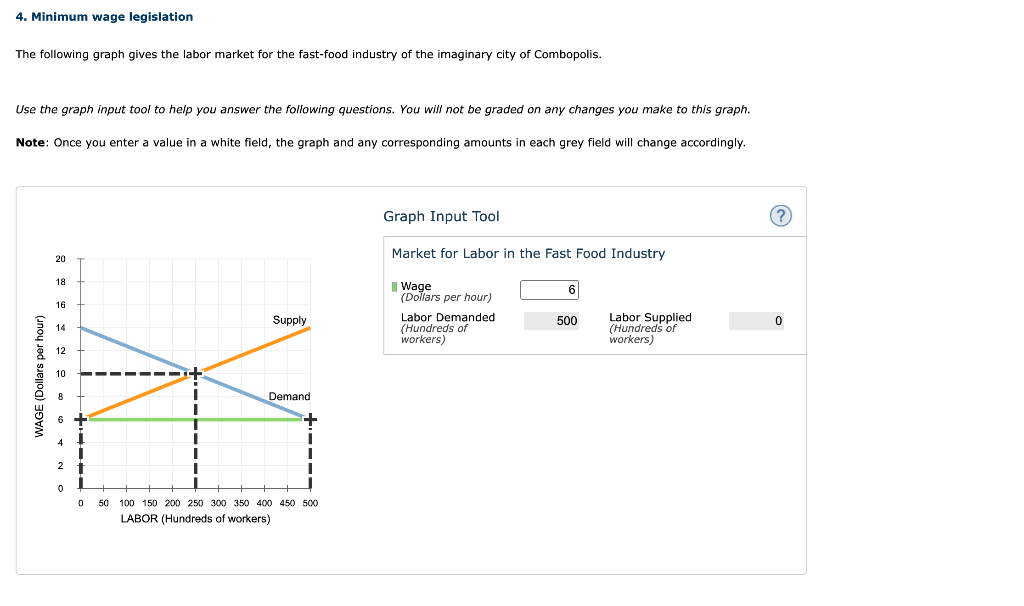The image size is (1024, 606).
Task: Click the Graph Input Tool heading
Action: click(x=441, y=216)
